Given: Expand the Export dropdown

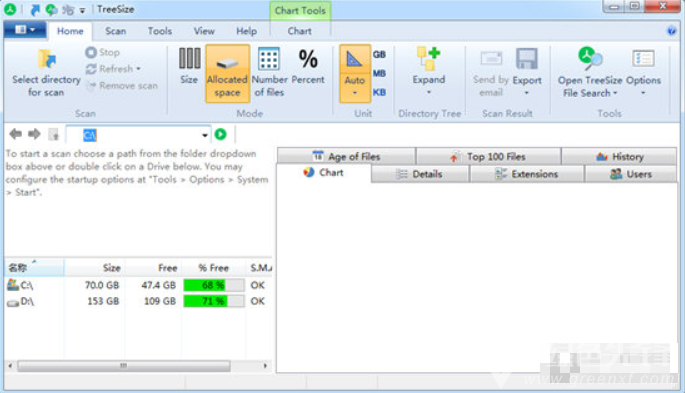Looking at the screenshot, I should coord(526,73).
